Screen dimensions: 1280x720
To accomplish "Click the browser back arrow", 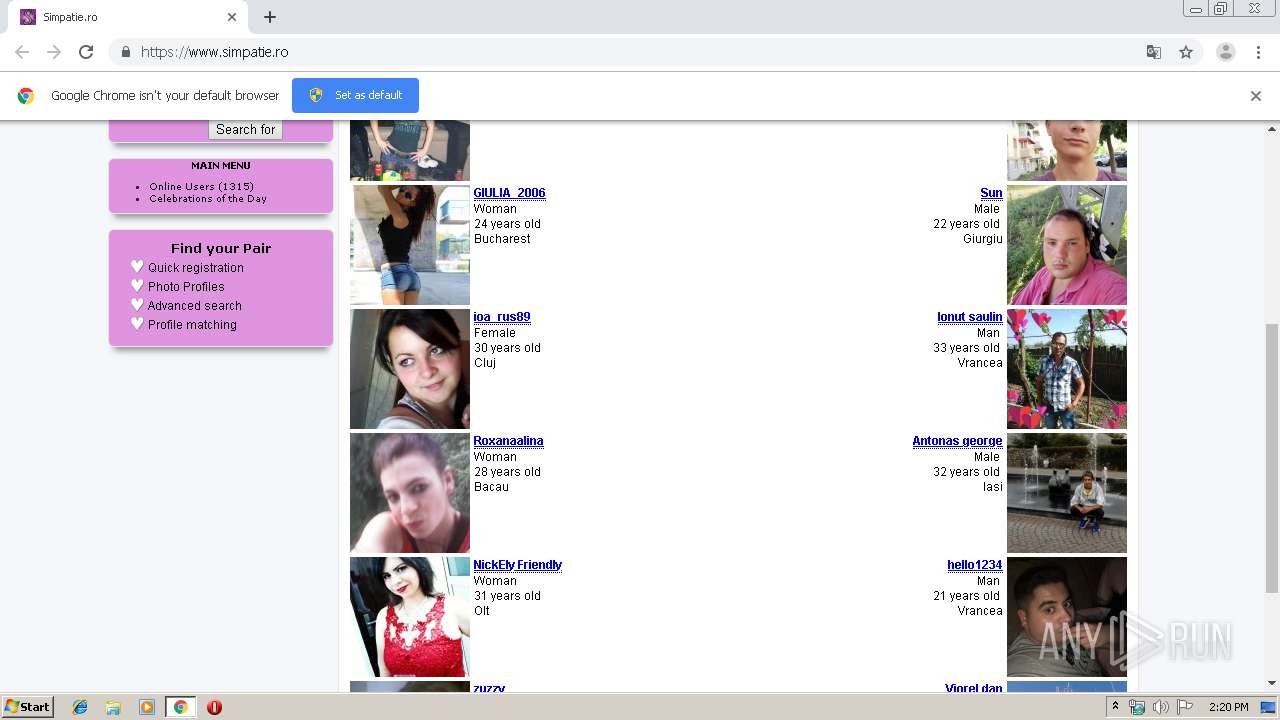I will pyautogui.click(x=22, y=52).
